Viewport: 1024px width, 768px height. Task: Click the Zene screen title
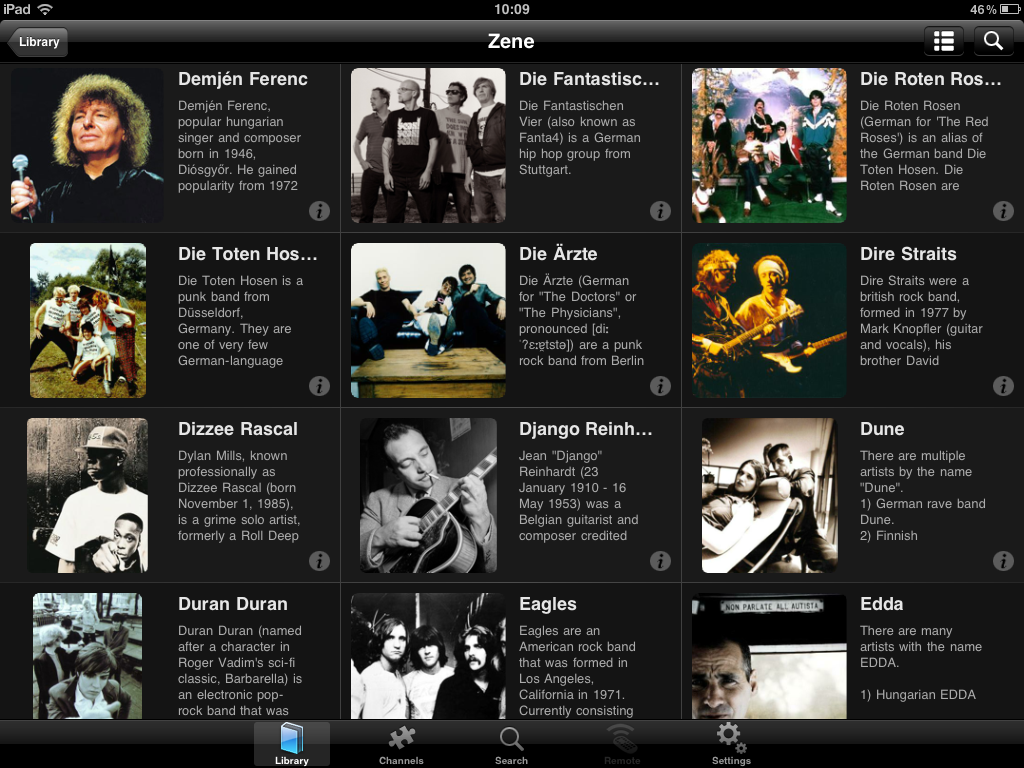(x=511, y=42)
